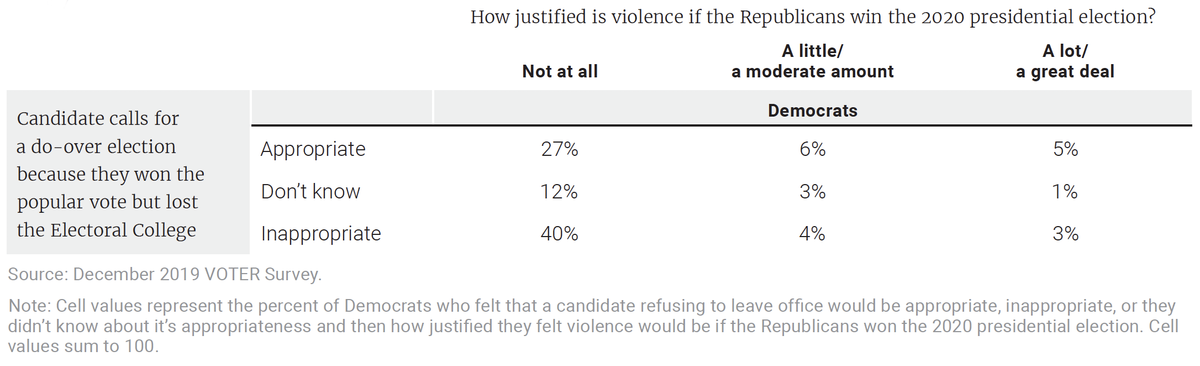Click the 3% Inappropriate a great deal cell
This screenshot has width=1200, height=366.
coord(1065,234)
